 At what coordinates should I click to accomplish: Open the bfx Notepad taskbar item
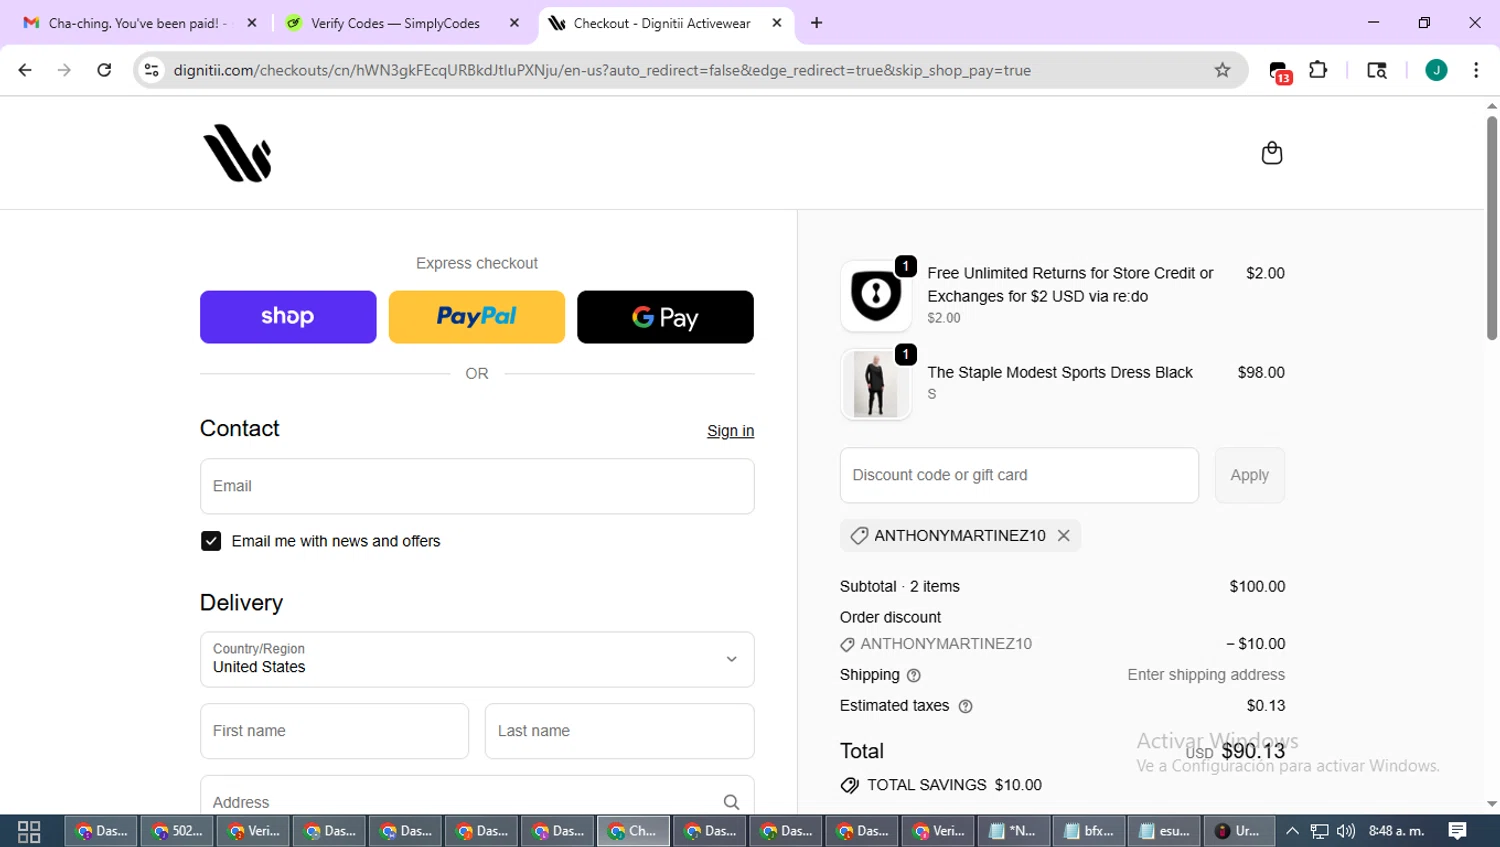point(1090,831)
